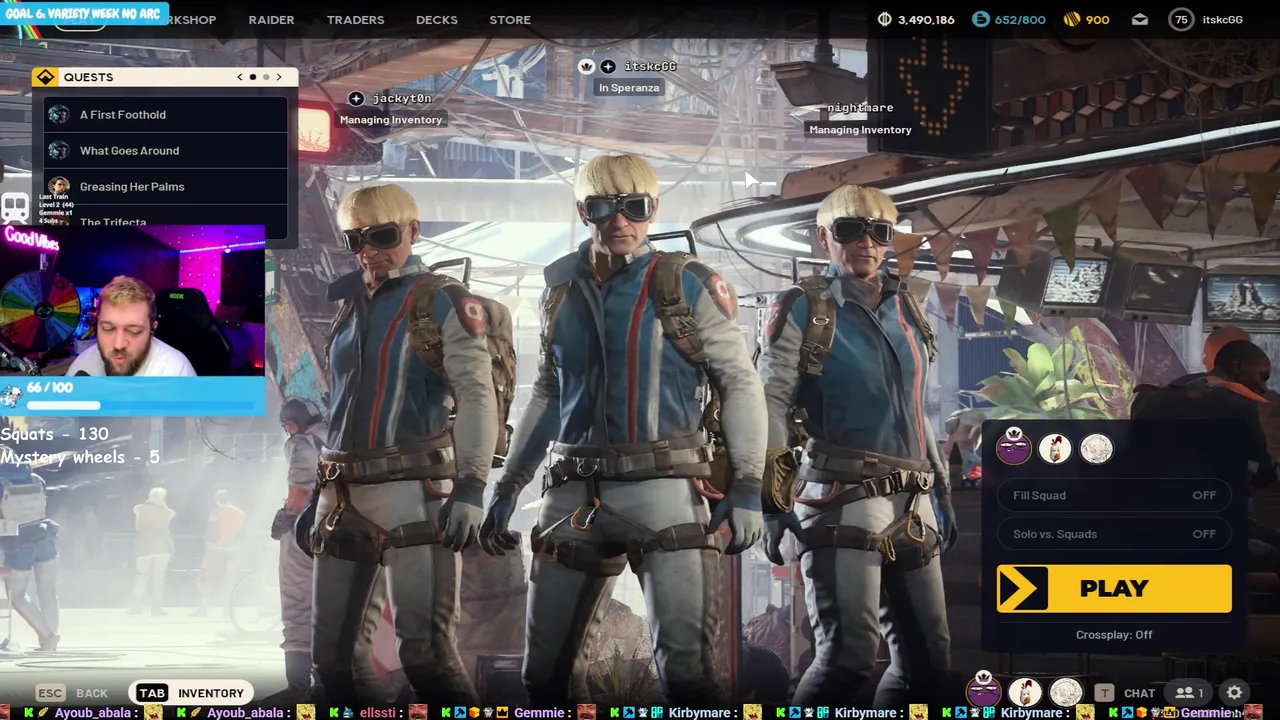Click the plus icon beside jackyt0n
Screen dimensions: 1280x720
356,98
